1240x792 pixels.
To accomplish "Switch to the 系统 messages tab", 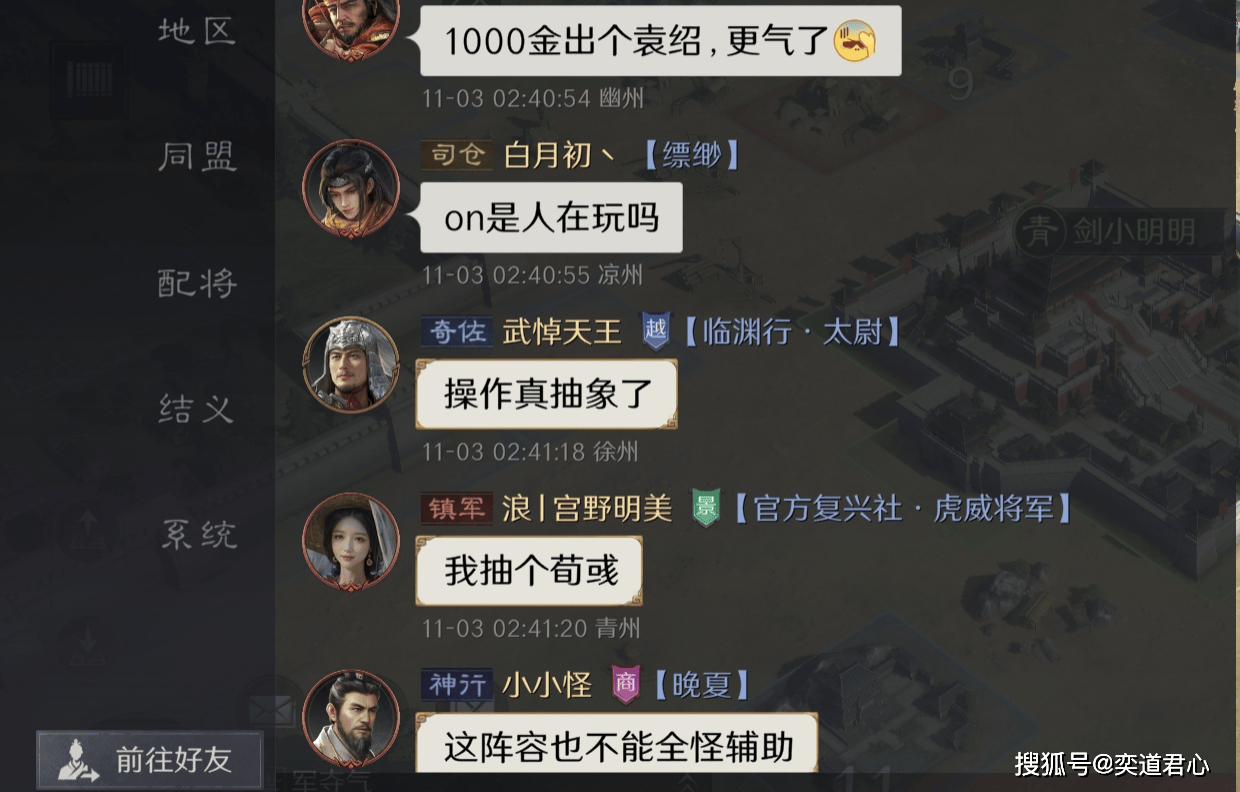I will tap(199, 535).
